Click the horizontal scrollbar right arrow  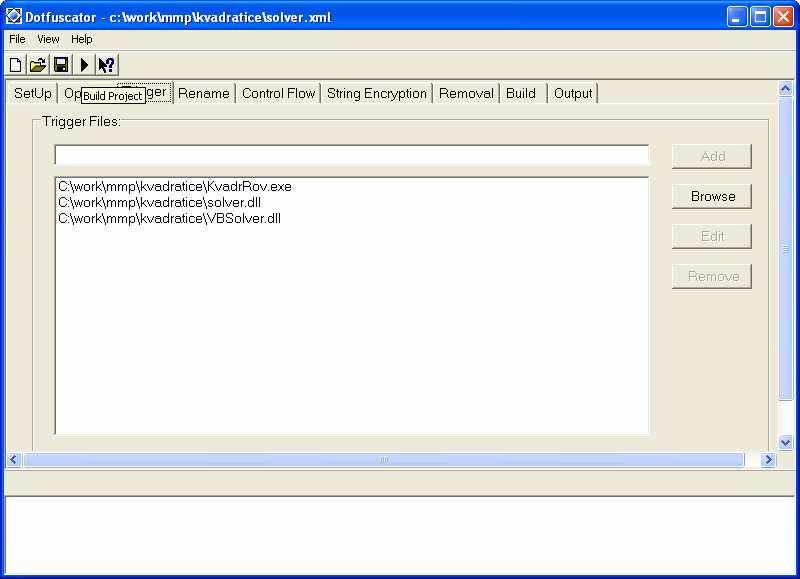[768, 460]
